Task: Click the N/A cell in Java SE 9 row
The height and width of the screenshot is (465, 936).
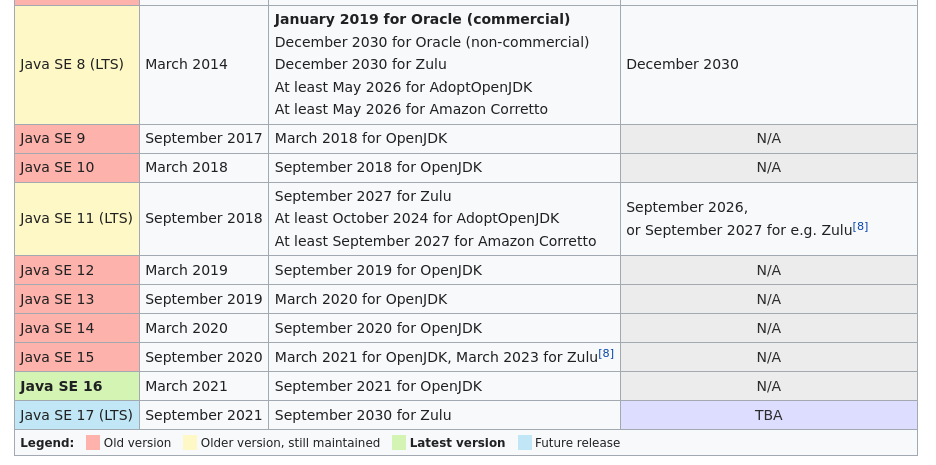Action: (x=769, y=138)
